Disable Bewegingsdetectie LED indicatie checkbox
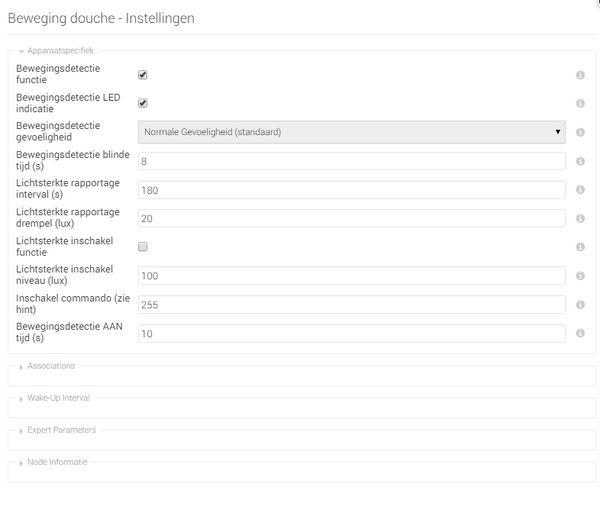This screenshot has width=600, height=506. click(x=143, y=103)
